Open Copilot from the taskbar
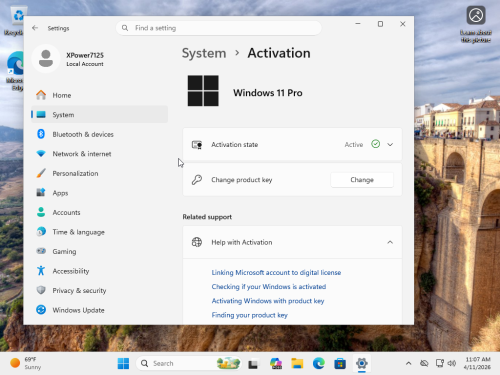 pos(276,363)
